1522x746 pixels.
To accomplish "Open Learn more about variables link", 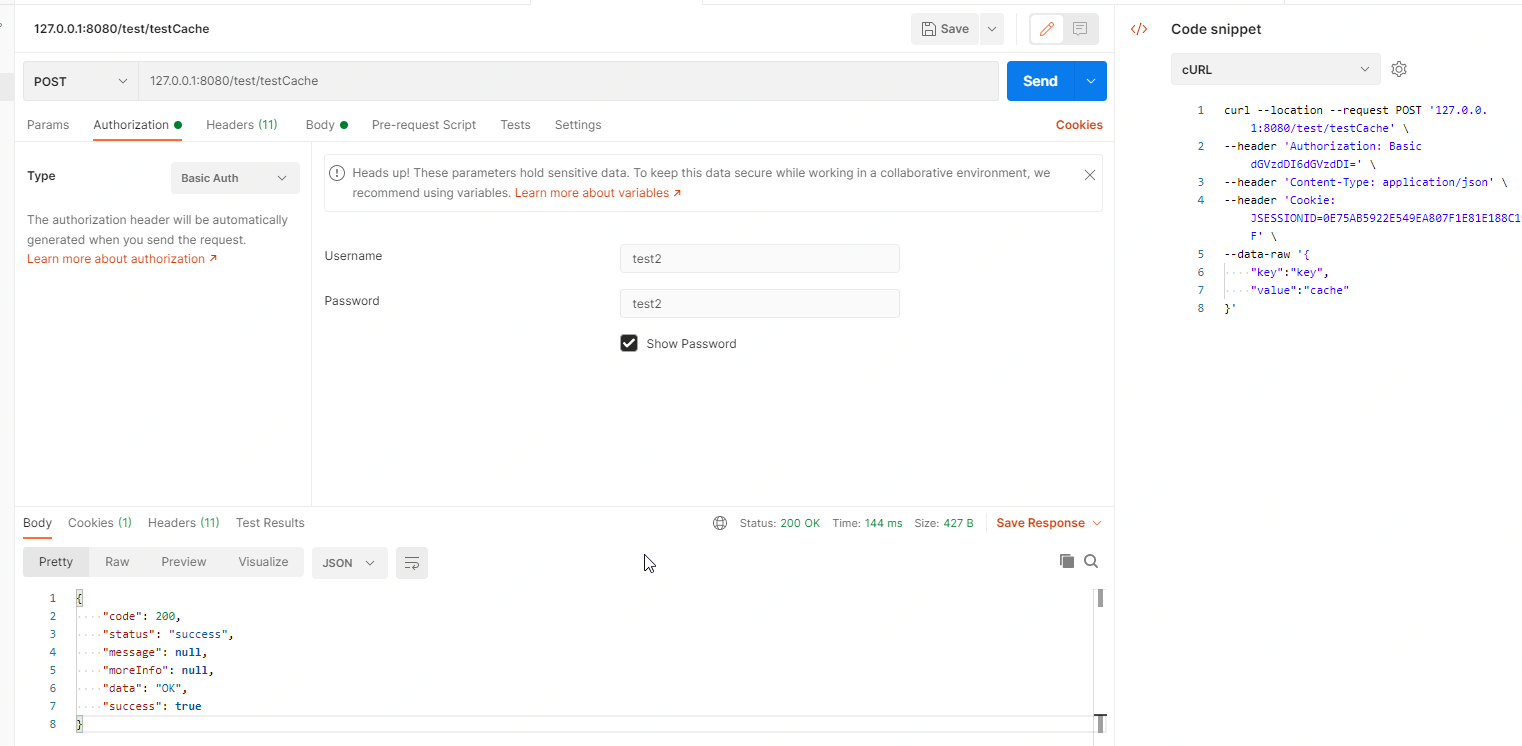I will pos(598,193).
